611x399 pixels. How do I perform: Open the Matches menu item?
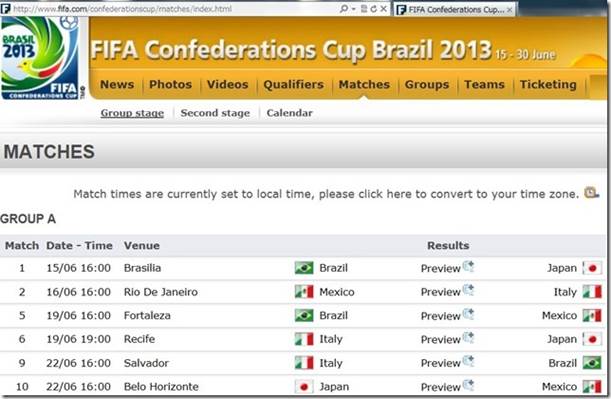(x=364, y=84)
